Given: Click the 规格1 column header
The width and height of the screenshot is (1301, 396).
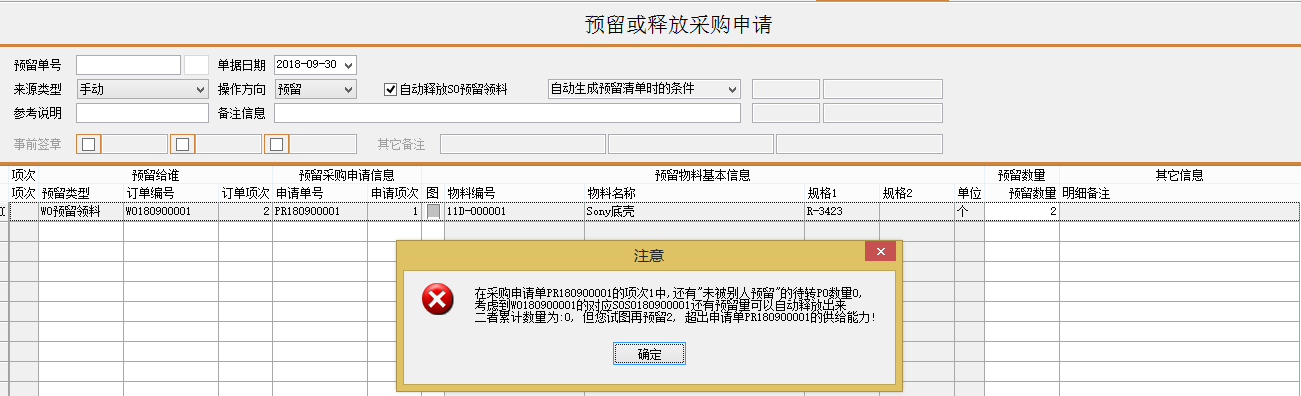Looking at the screenshot, I should (842, 193).
